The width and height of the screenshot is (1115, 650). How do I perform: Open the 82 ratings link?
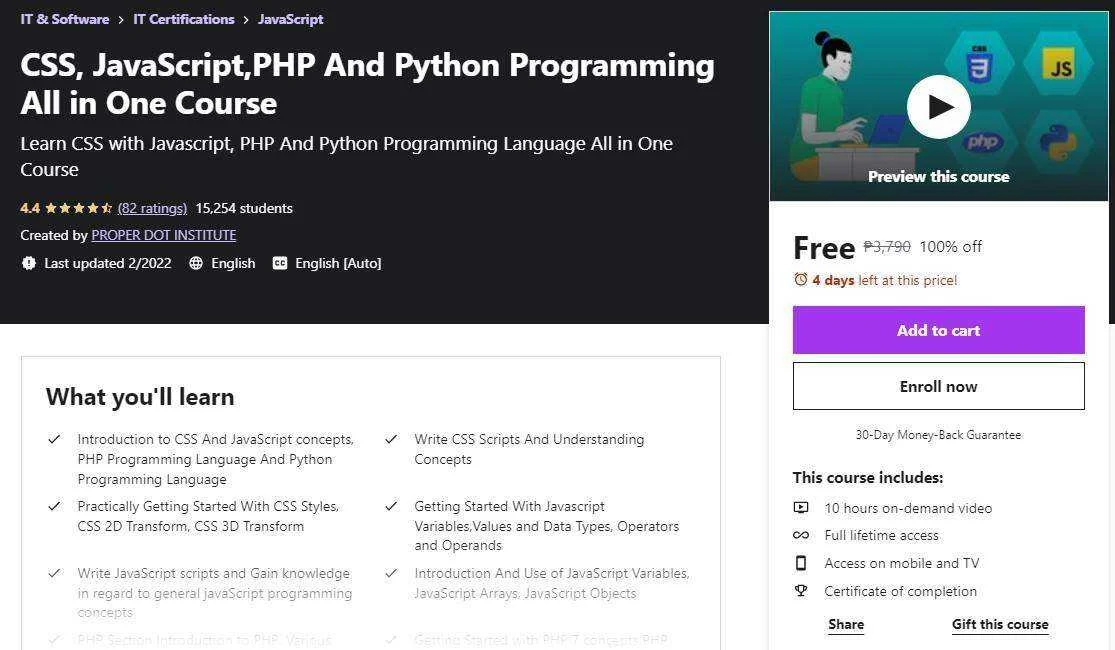point(152,208)
